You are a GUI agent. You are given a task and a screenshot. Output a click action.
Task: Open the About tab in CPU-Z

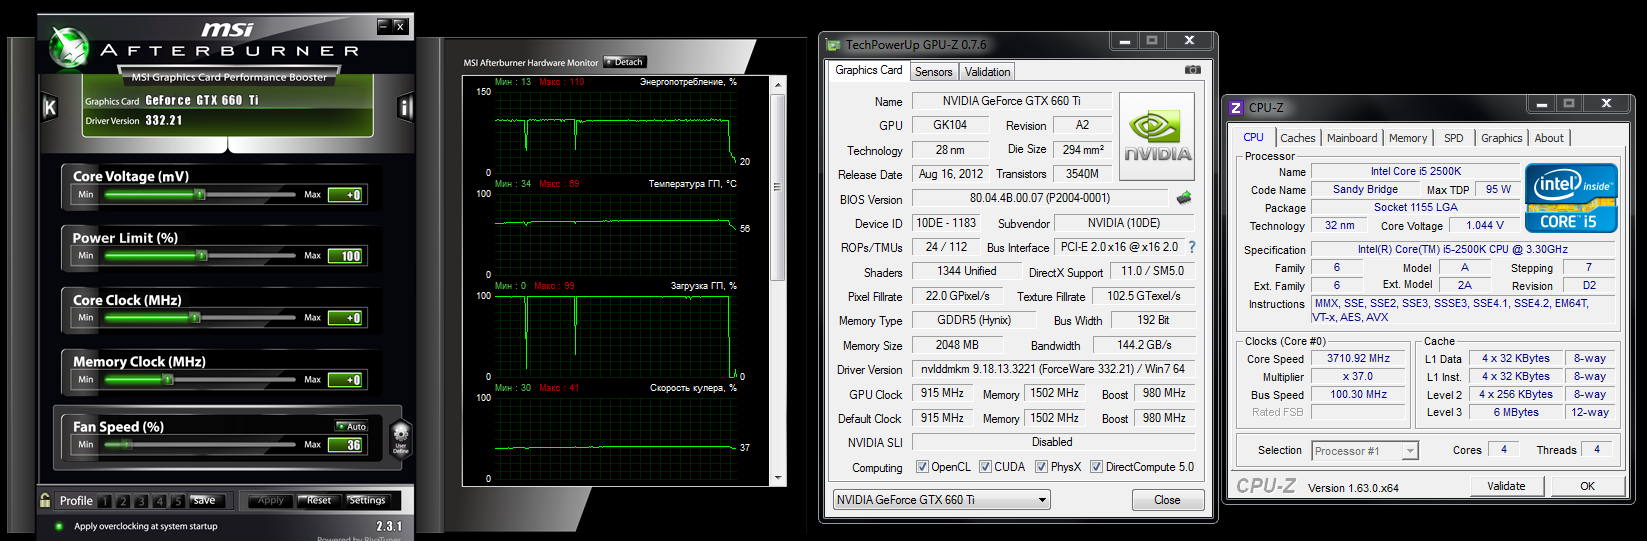pos(1549,138)
